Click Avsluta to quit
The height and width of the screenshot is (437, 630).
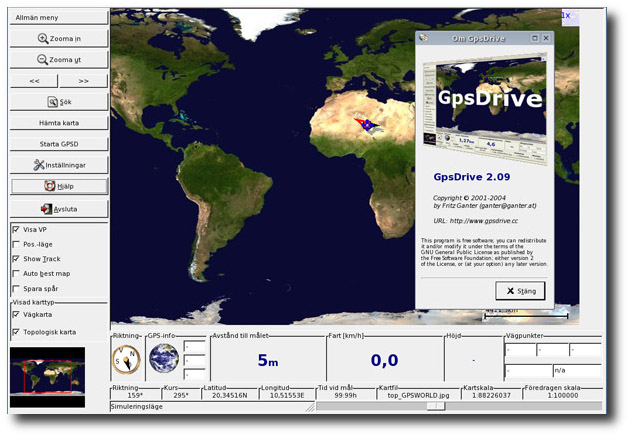59,209
